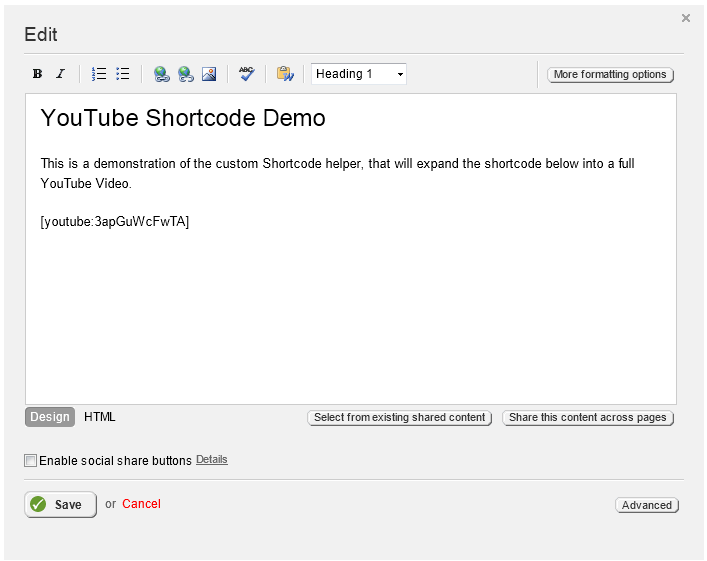Cancel editing via the Cancel link

click(141, 504)
